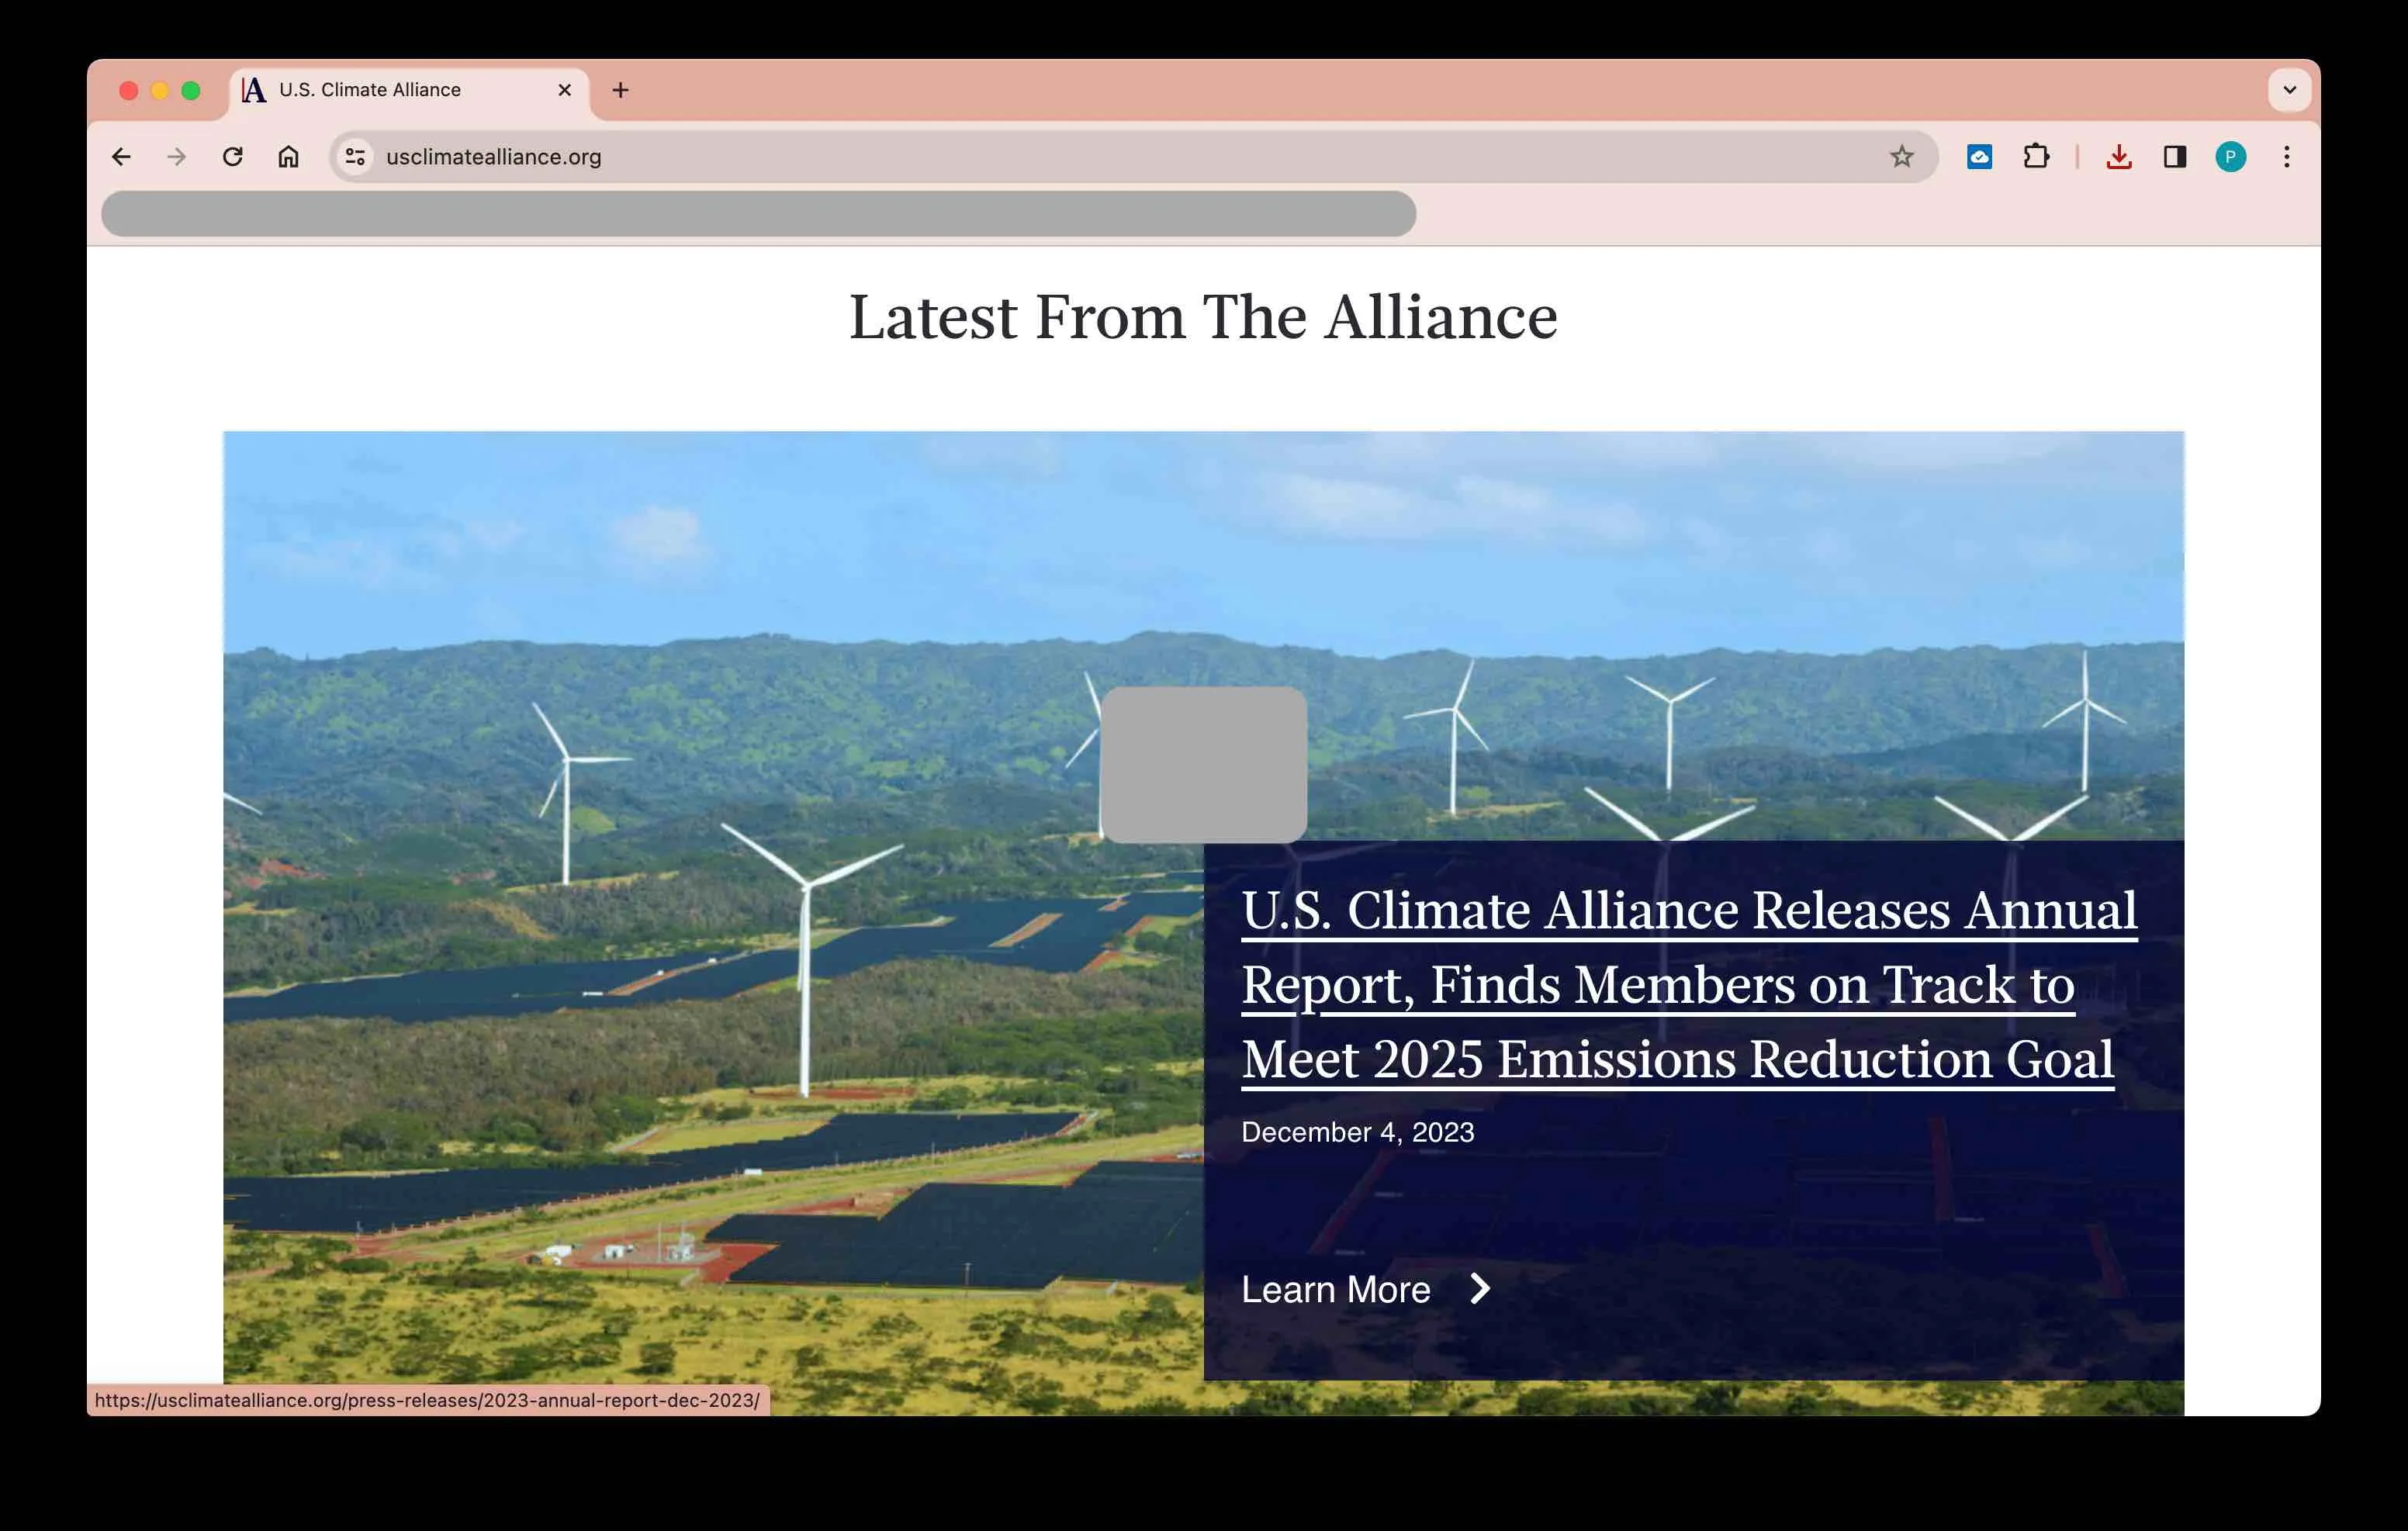
Task: View site information icon in address bar
Action: [355, 157]
